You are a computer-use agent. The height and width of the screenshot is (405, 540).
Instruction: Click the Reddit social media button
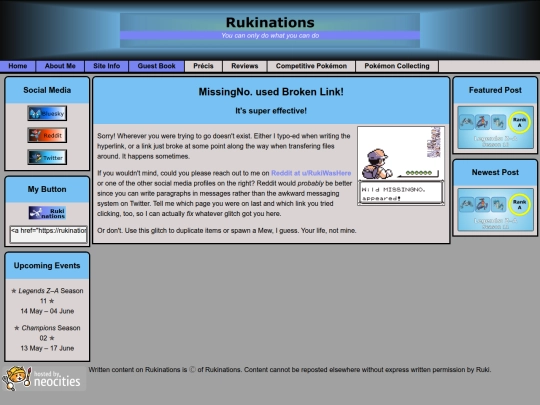47,135
